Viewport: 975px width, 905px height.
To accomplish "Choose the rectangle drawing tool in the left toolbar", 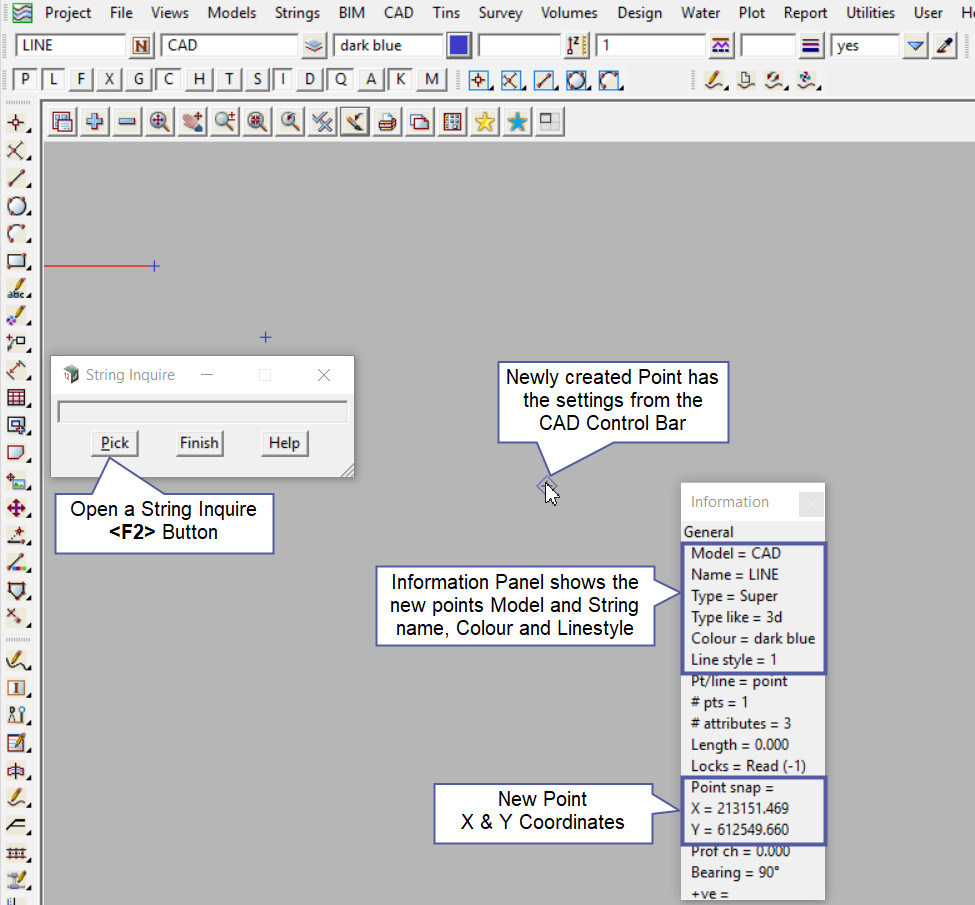I will [17, 262].
